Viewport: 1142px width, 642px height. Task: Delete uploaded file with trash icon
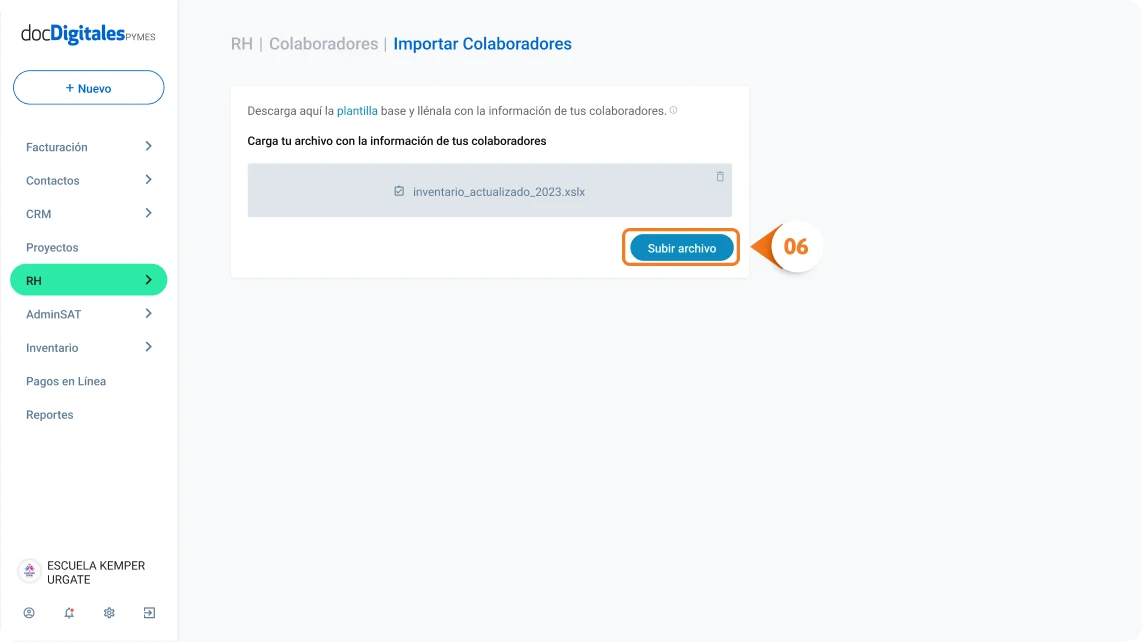(720, 176)
